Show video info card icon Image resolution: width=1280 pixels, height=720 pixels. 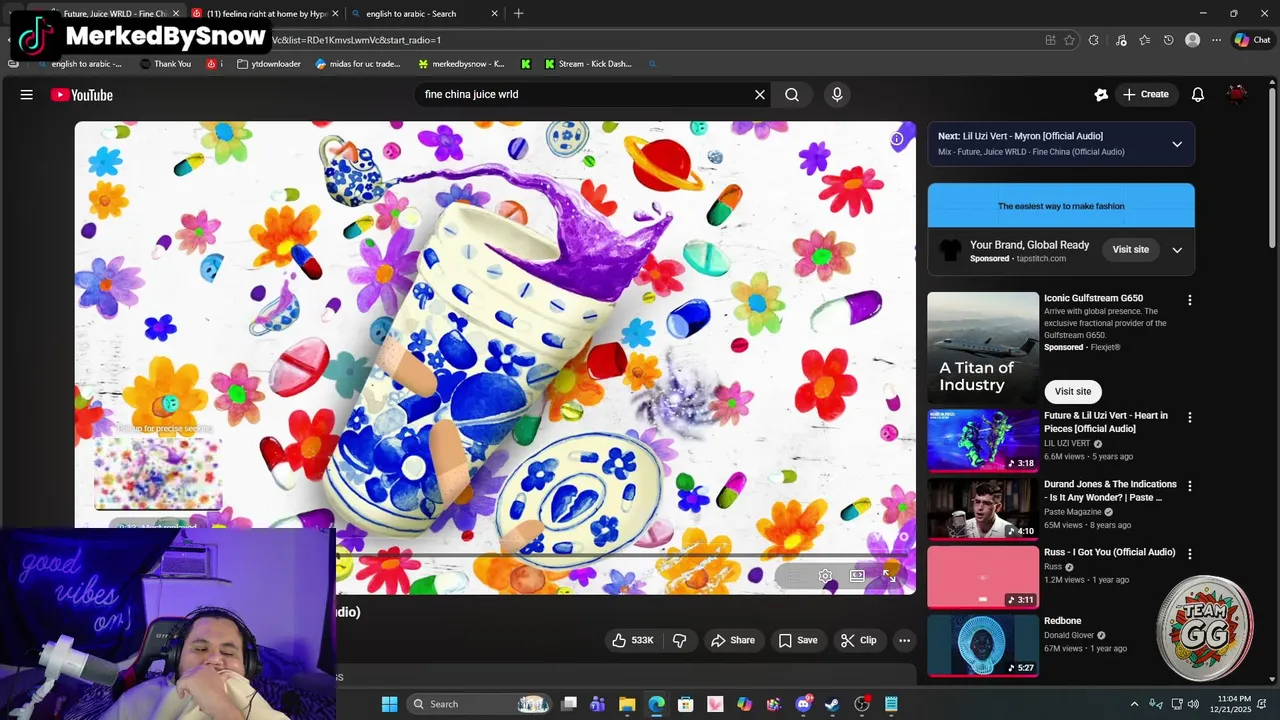897,139
